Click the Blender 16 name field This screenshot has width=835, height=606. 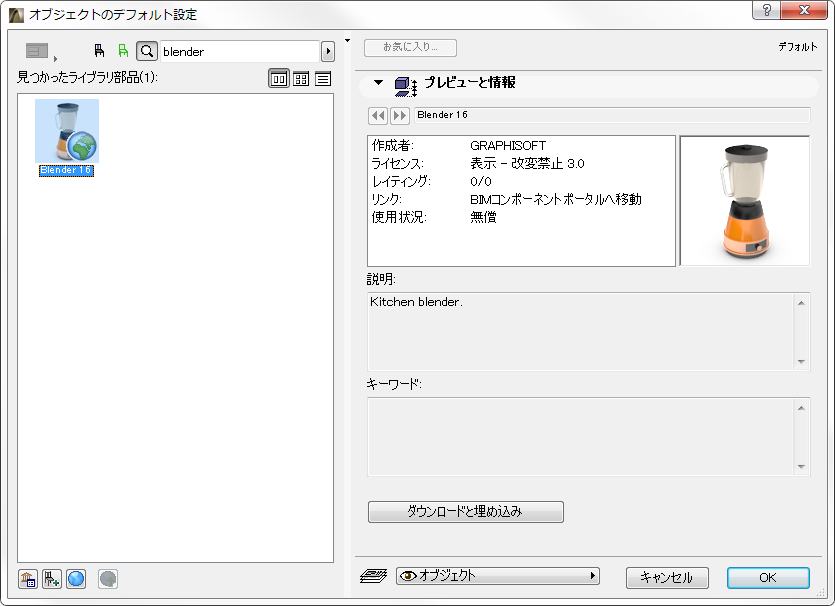point(612,115)
